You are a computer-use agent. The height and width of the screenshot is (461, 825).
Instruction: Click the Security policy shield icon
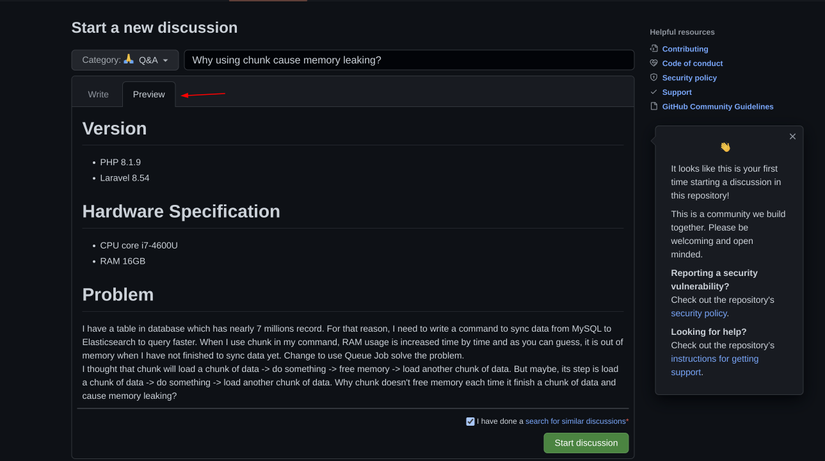point(654,77)
